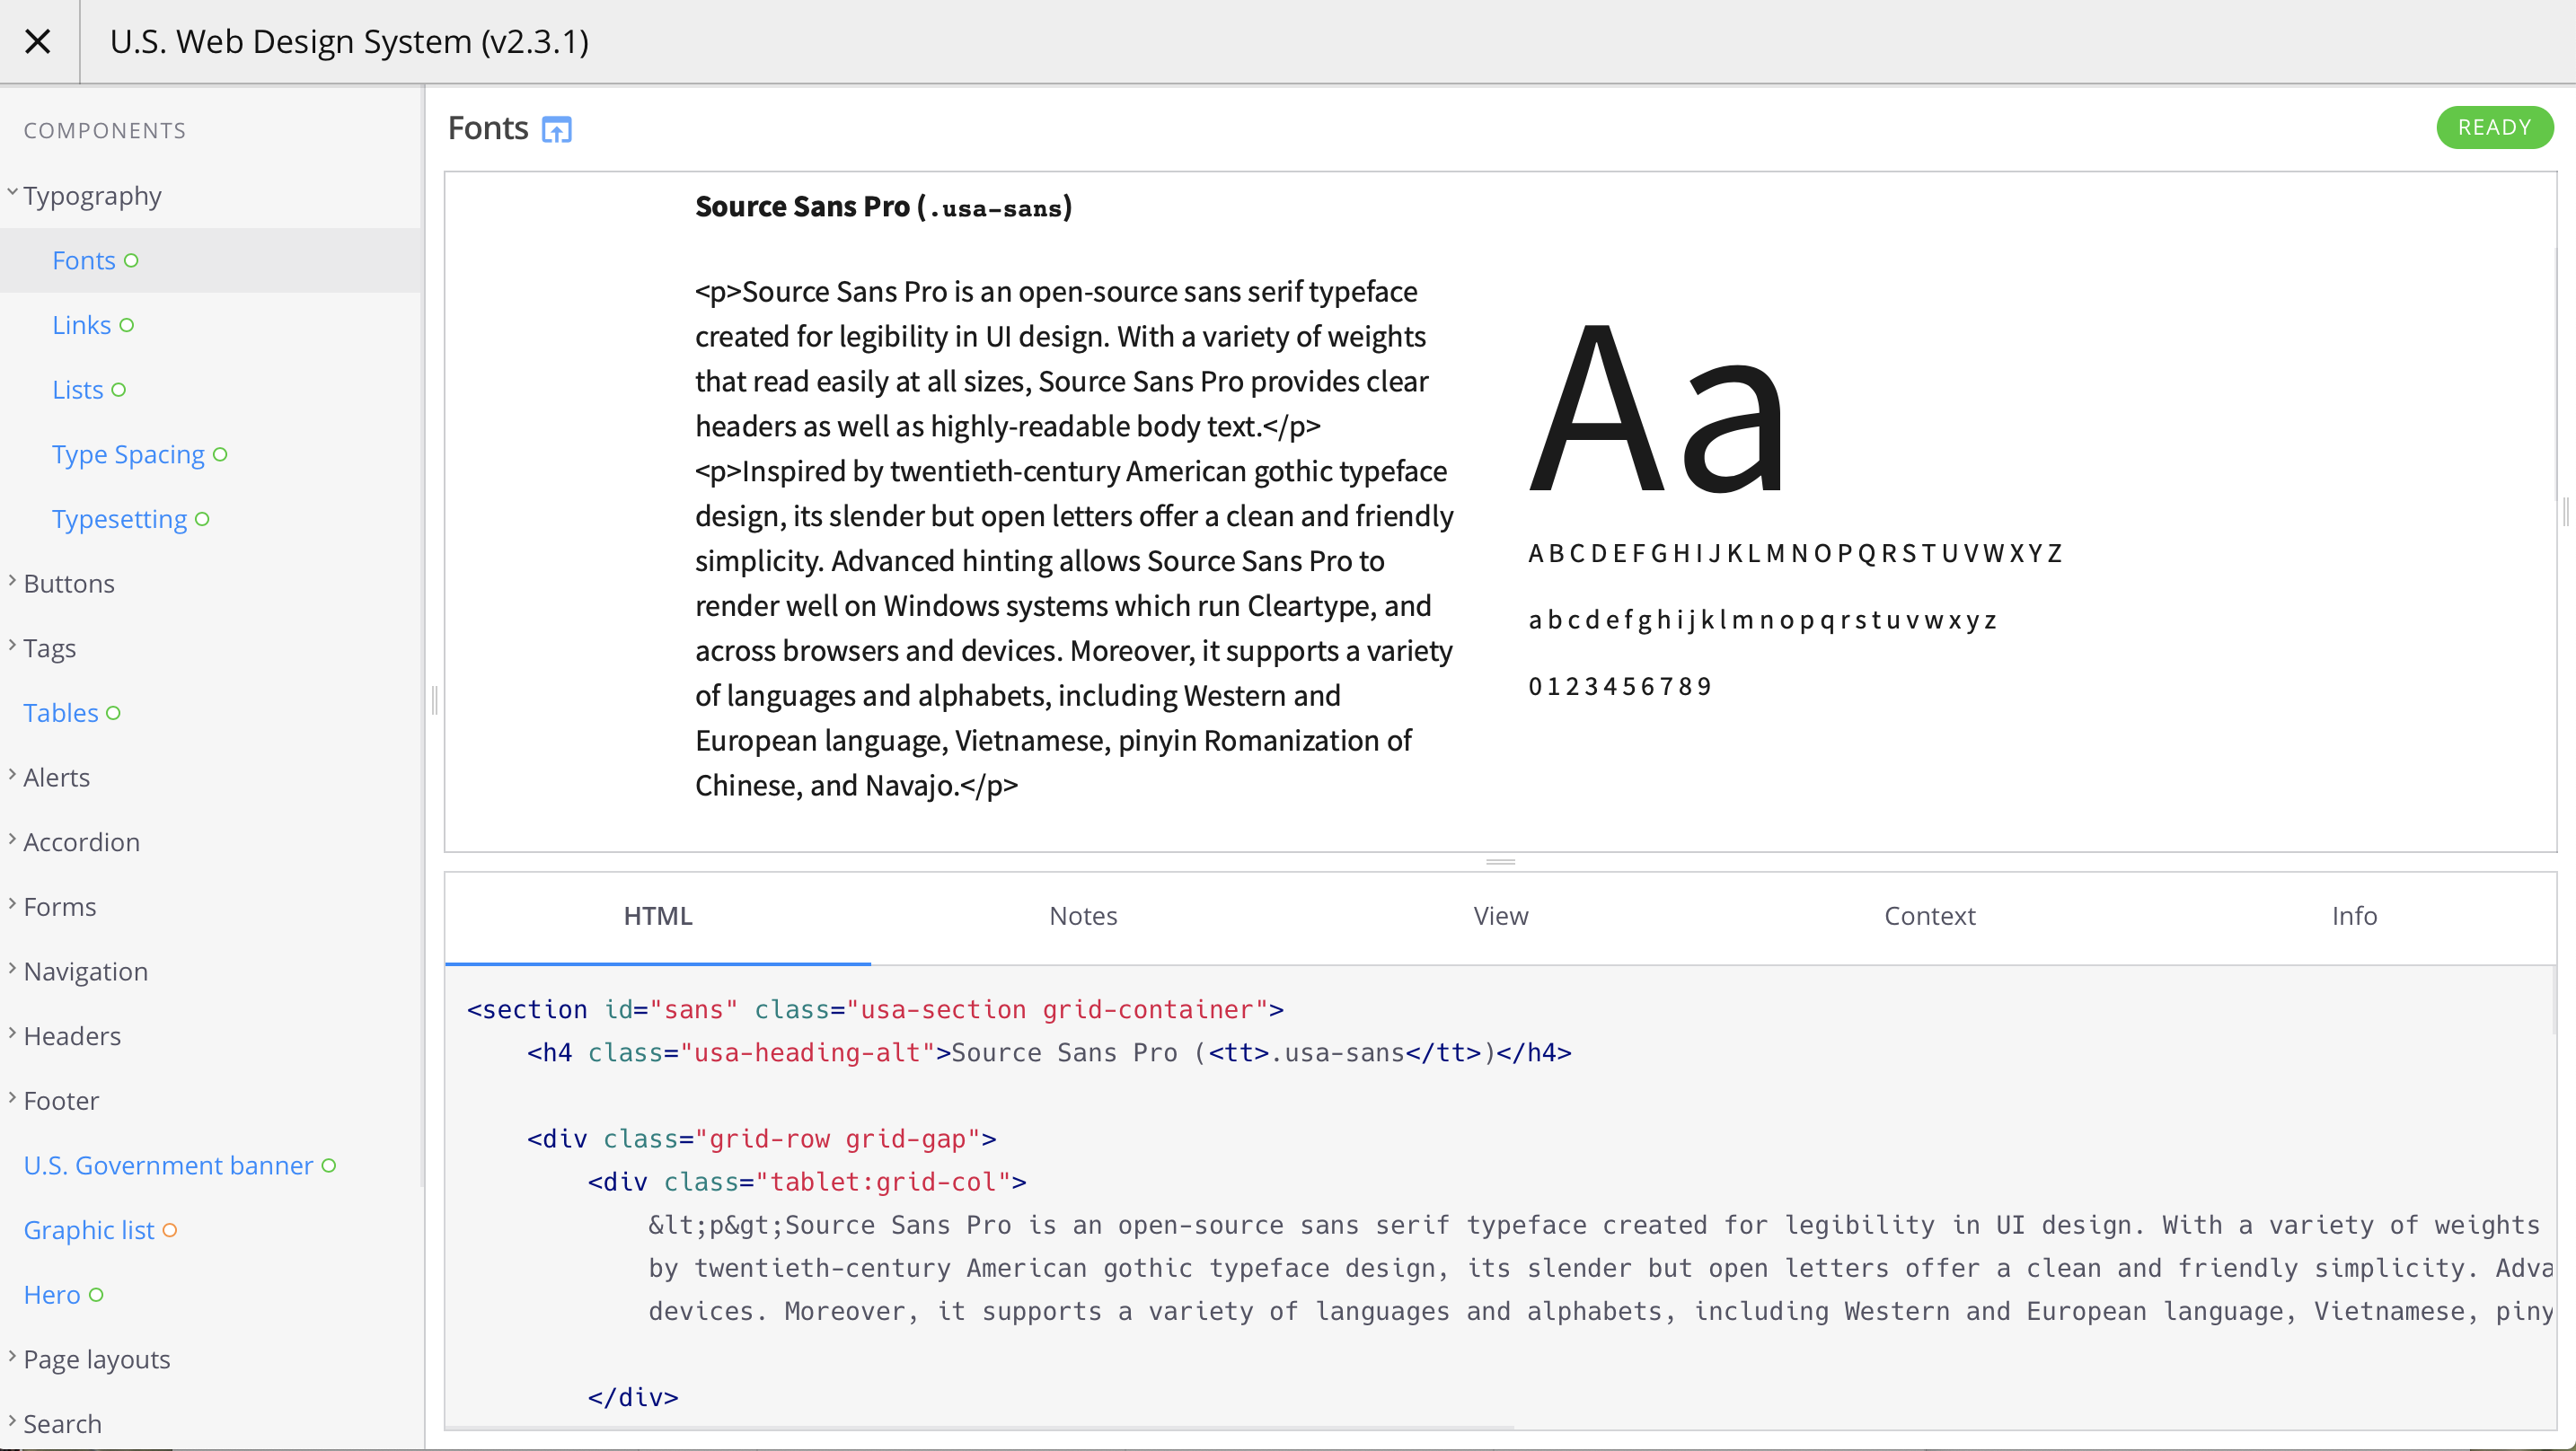The height and width of the screenshot is (1451, 2576).
Task: Click the COMPONENTS sidebar heading
Action: point(105,131)
